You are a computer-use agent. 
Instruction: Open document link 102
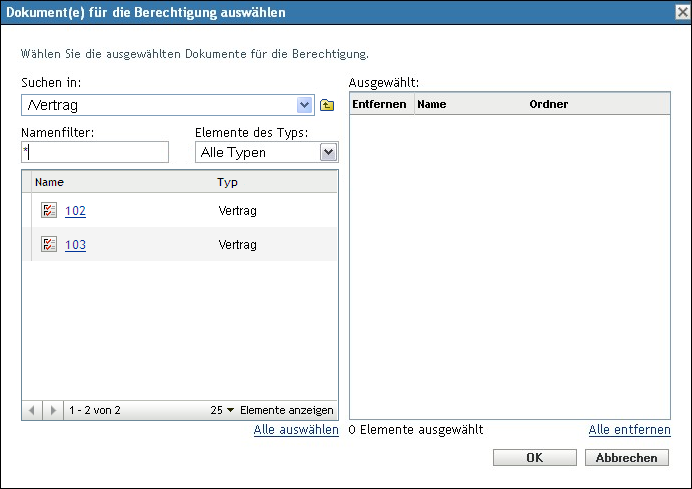pos(75,211)
